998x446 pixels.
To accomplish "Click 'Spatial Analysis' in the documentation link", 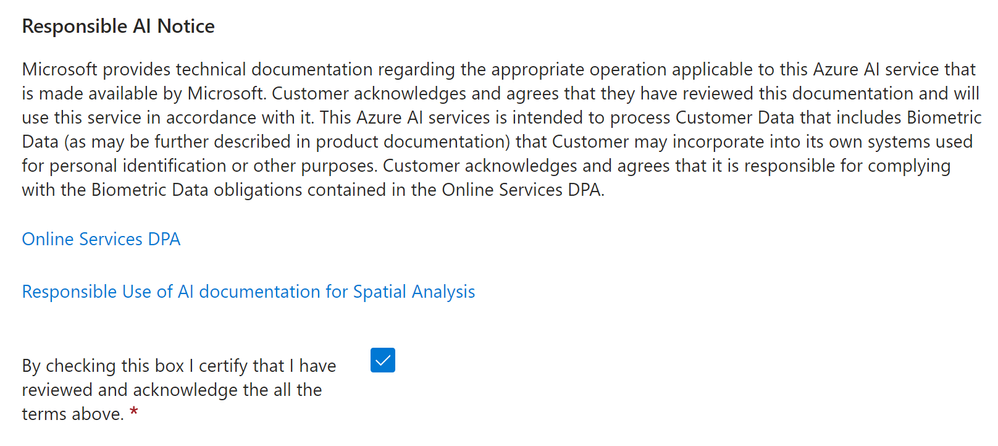I will (414, 291).
